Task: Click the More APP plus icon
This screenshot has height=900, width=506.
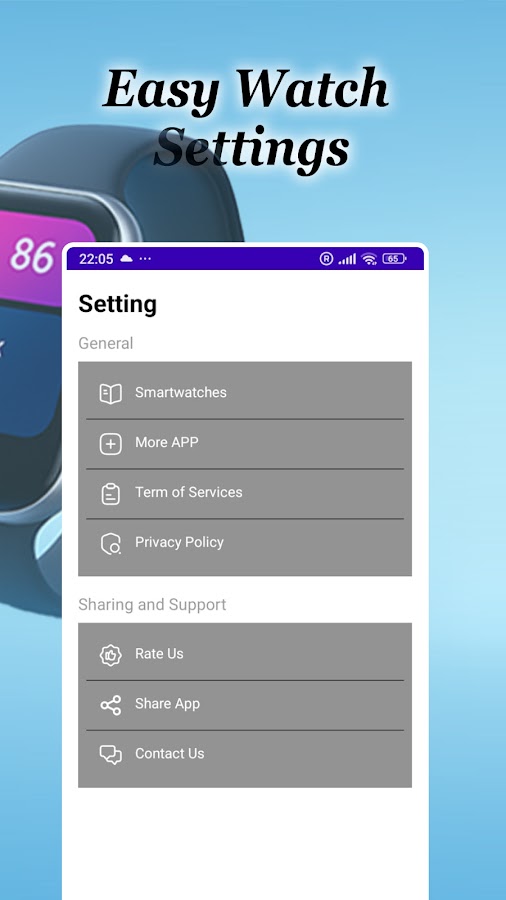Action: coord(110,444)
